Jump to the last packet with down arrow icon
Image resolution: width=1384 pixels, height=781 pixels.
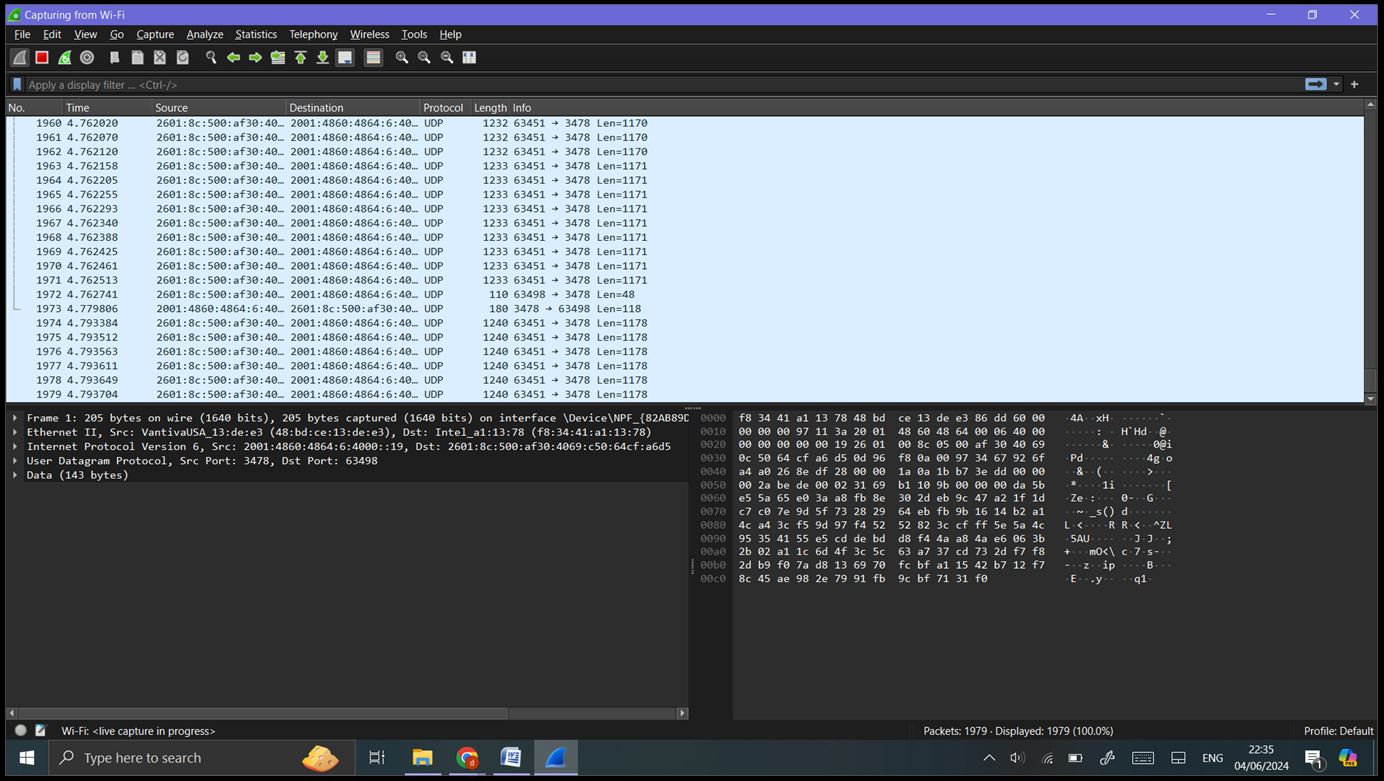click(x=322, y=57)
